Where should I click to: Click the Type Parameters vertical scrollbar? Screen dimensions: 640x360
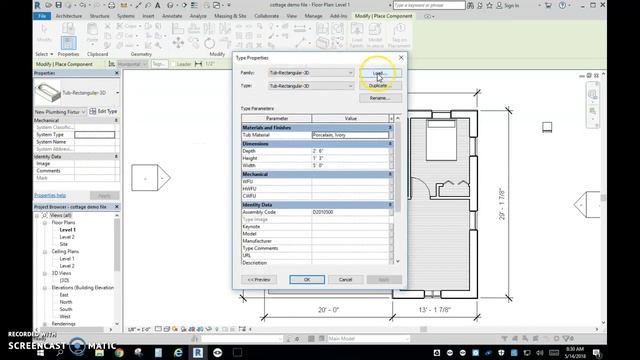tap(398, 189)
